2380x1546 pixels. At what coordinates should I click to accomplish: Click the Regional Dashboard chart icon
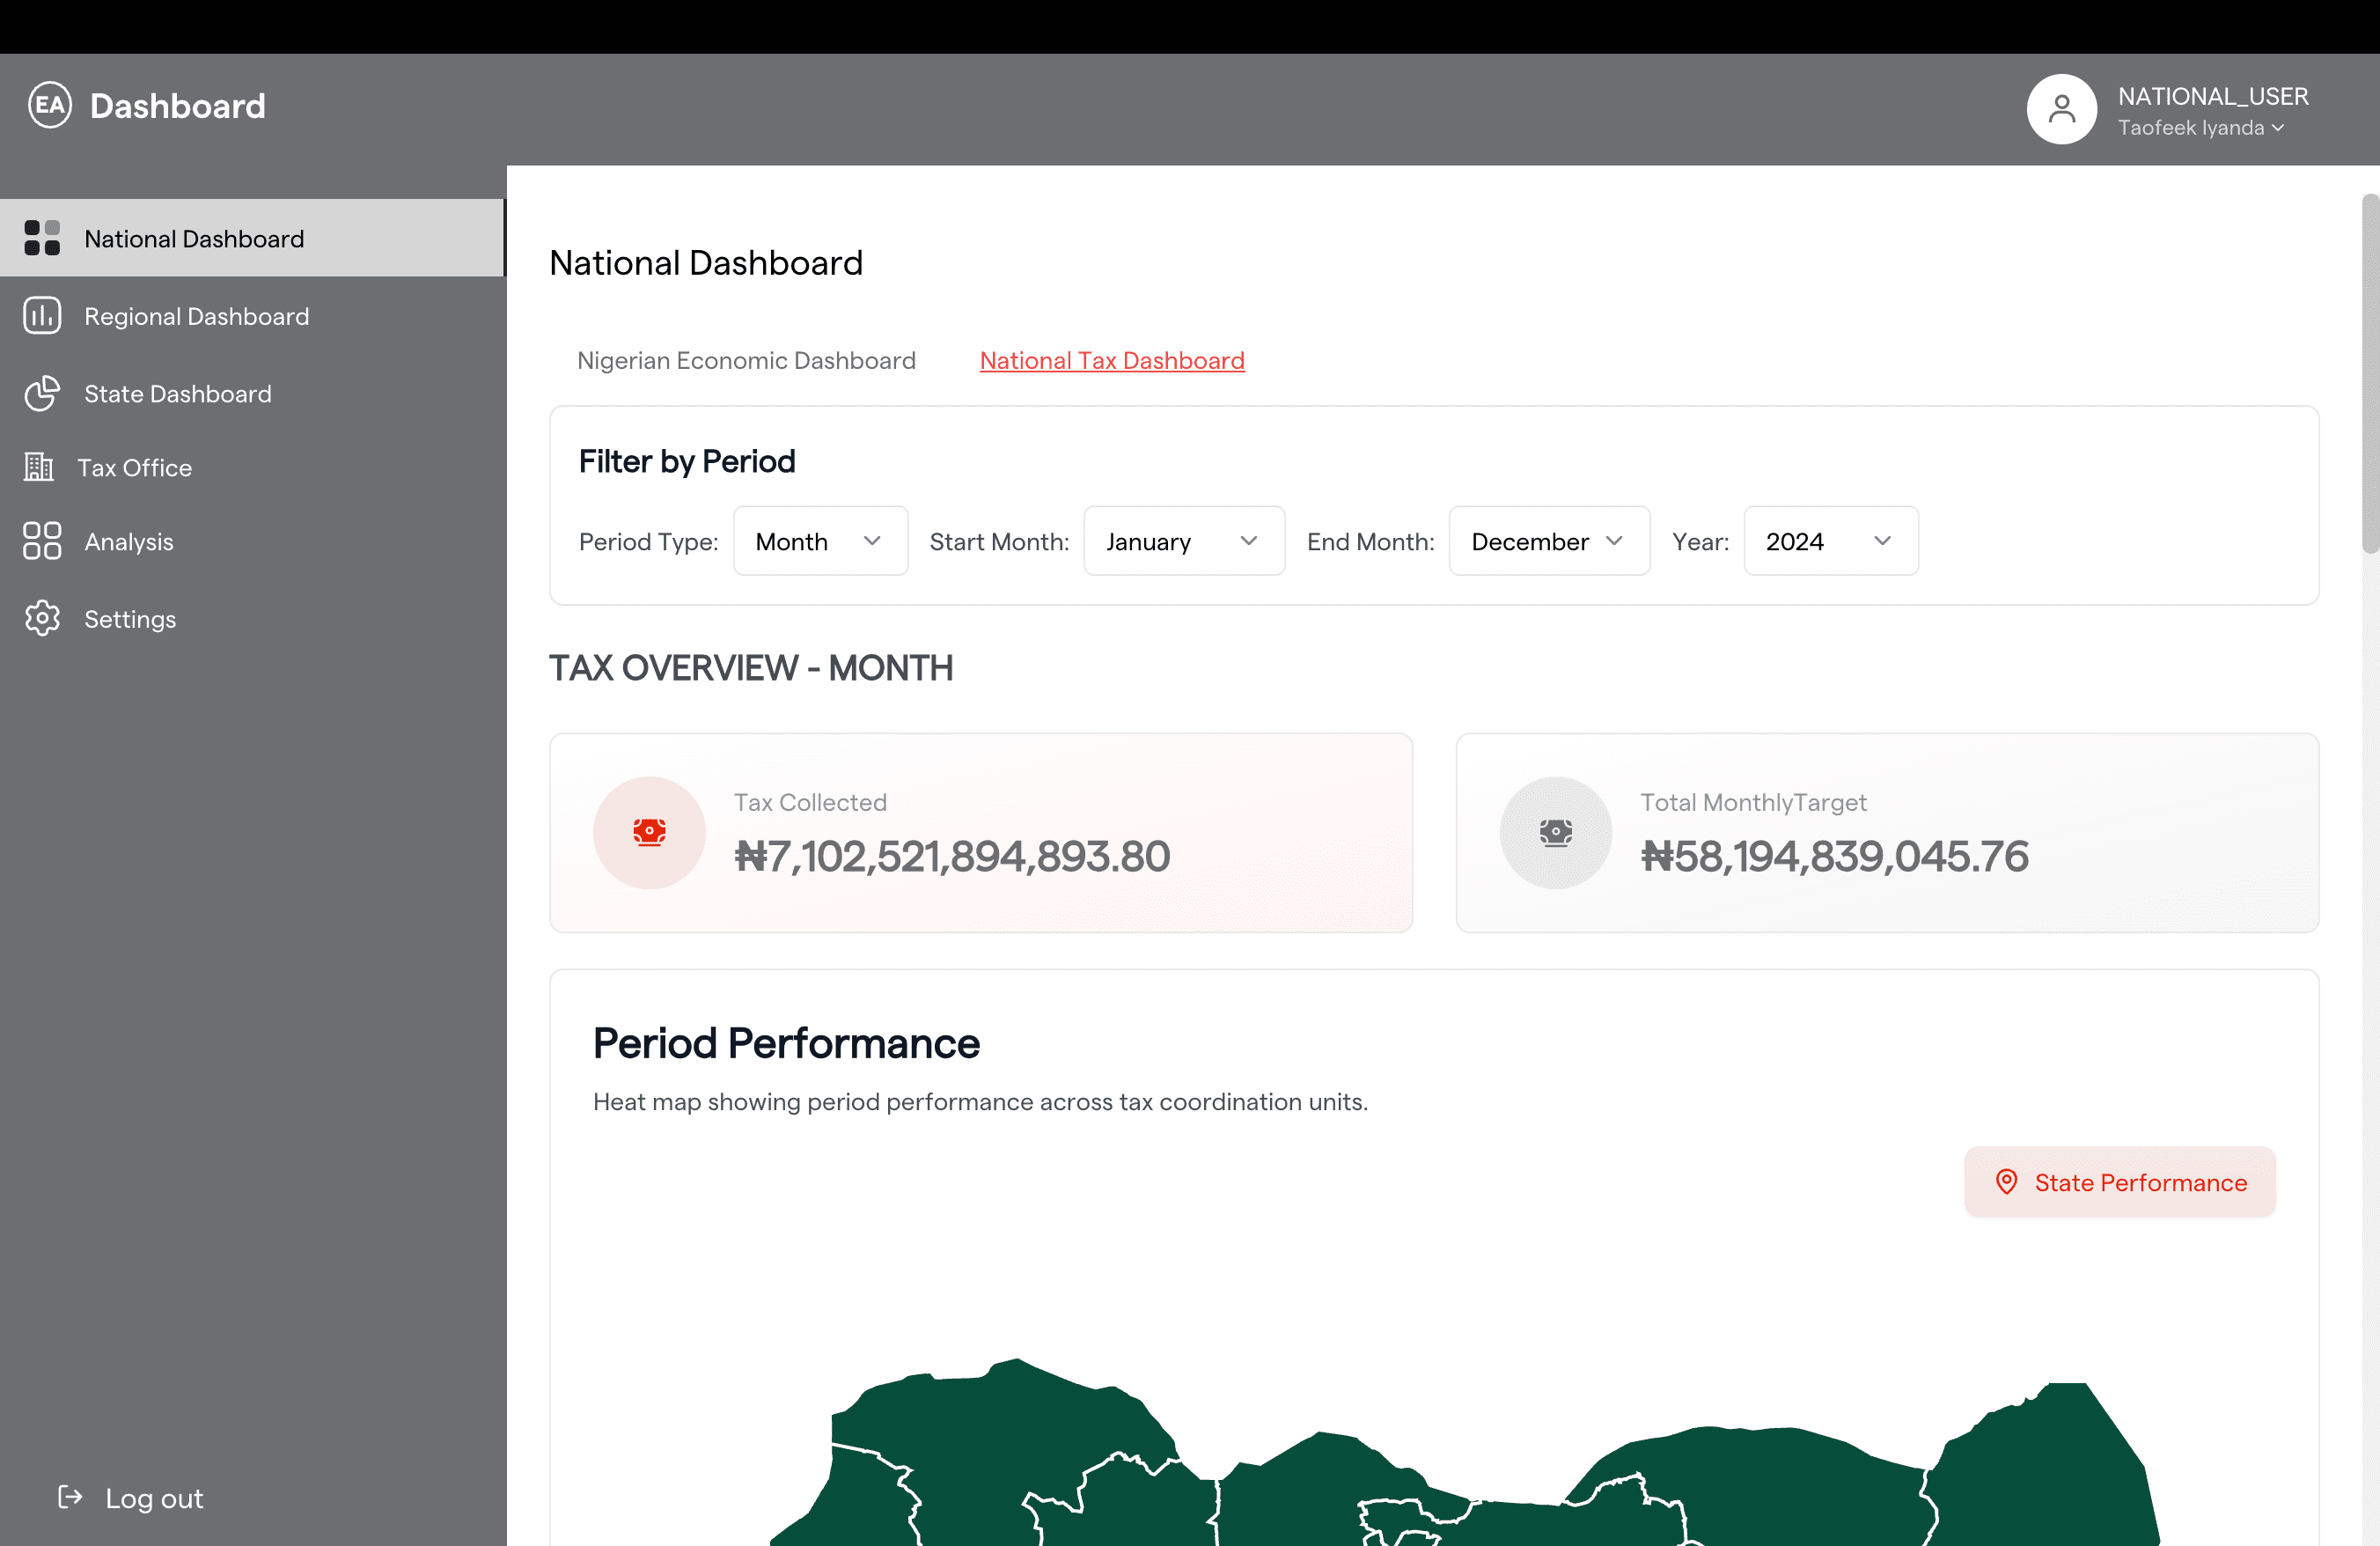[x=42, y=316]
